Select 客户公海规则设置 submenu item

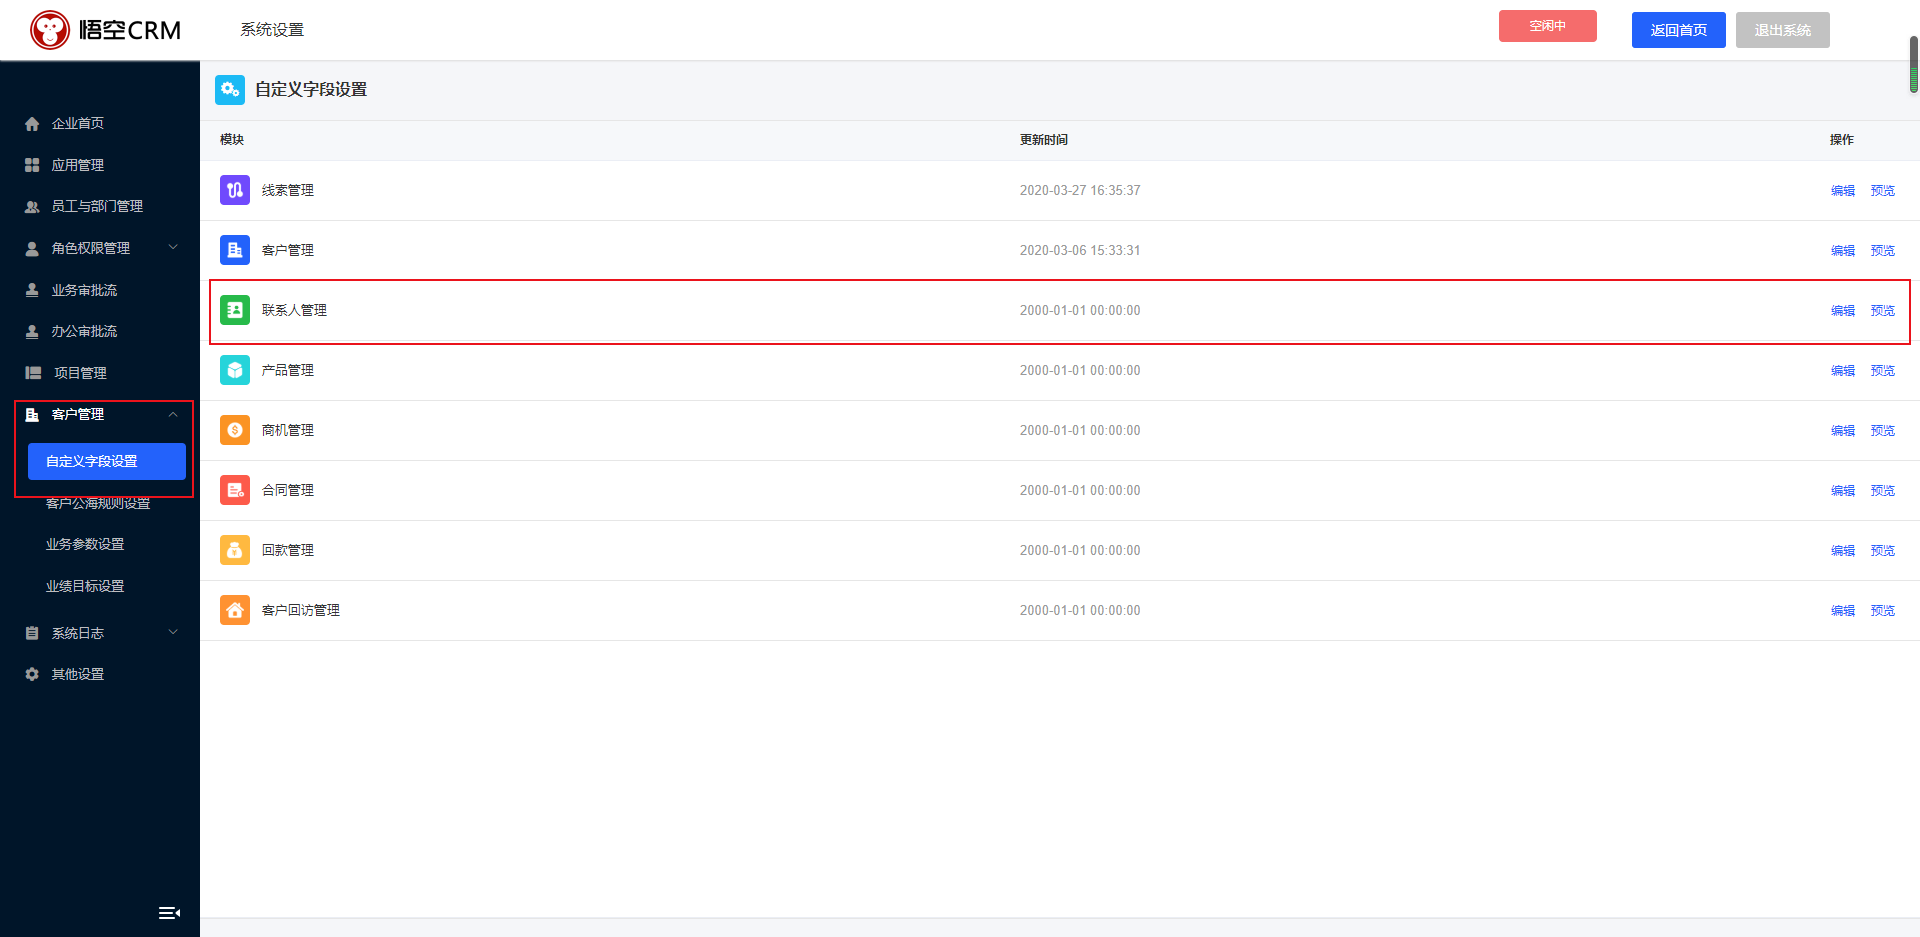click(98, 504)
